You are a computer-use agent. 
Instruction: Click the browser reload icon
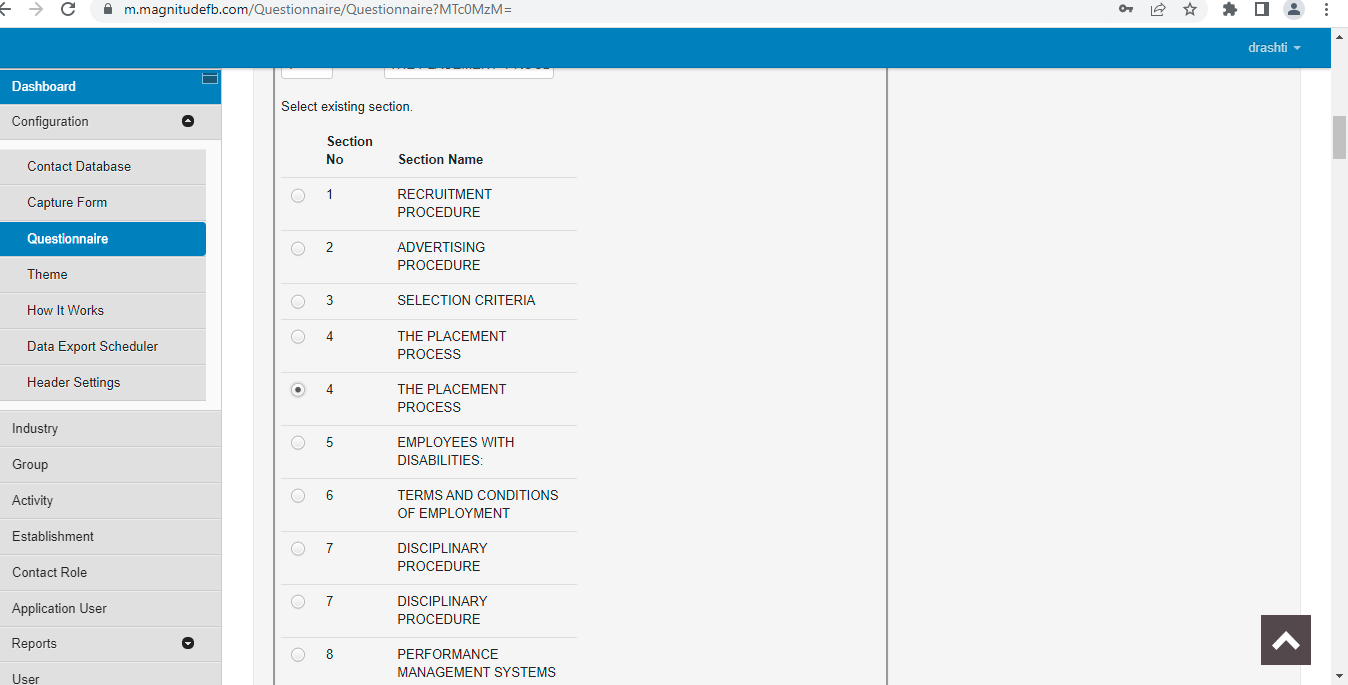68,9
